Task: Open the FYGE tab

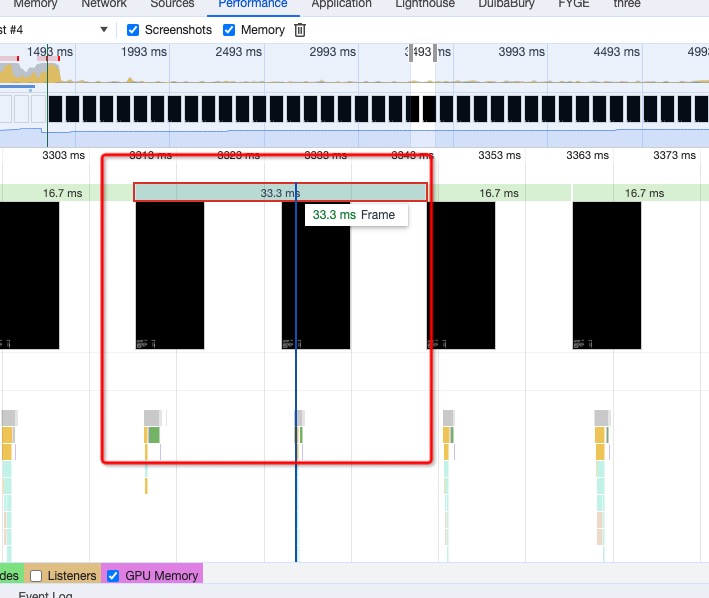Action: coord(574,4)
